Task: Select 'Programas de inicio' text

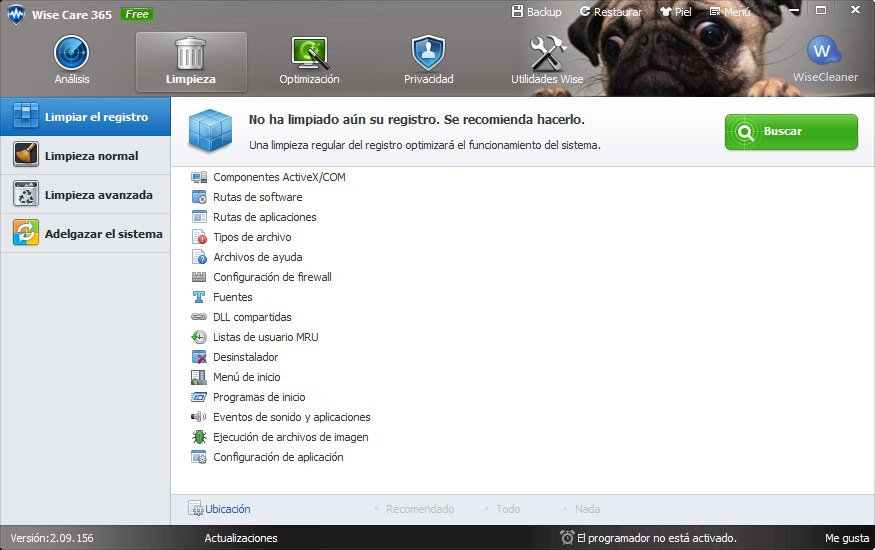Action: (x=259, y=397)
